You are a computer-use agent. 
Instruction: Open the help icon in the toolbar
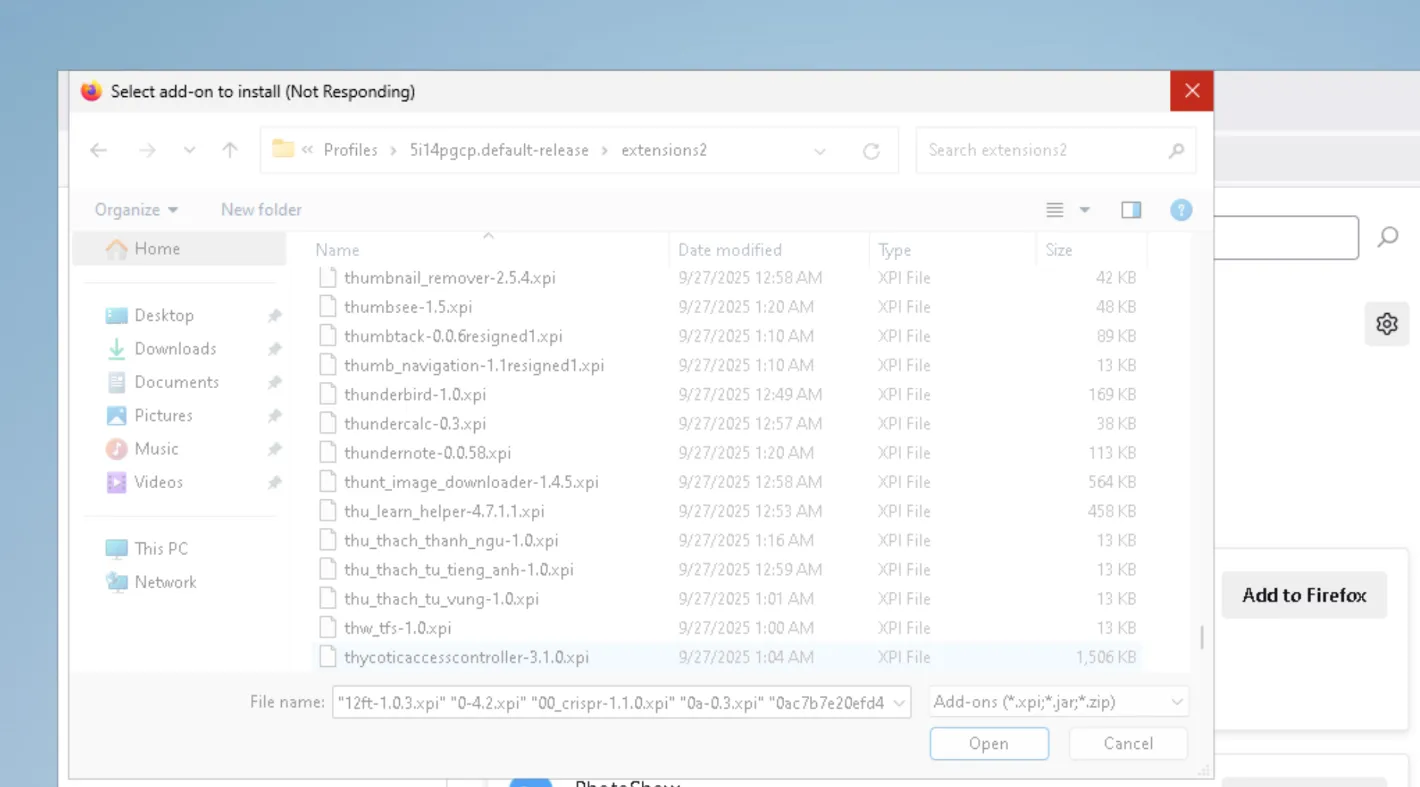click(1181, 209)
